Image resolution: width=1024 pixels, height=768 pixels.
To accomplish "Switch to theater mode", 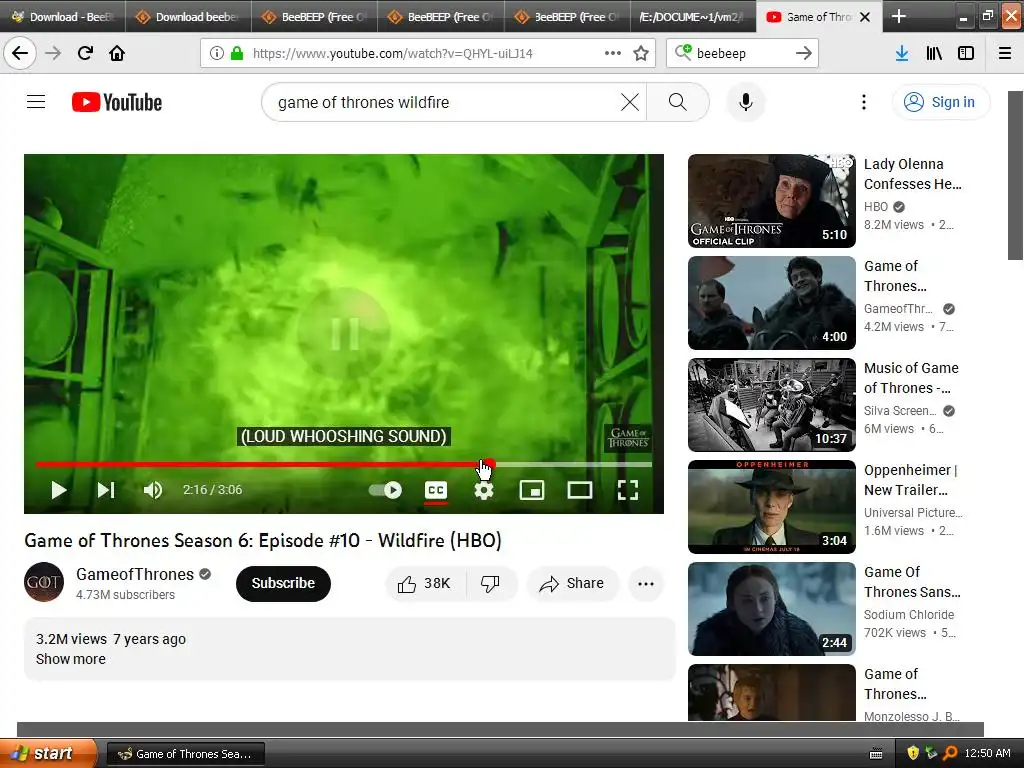I will [579, 490].
